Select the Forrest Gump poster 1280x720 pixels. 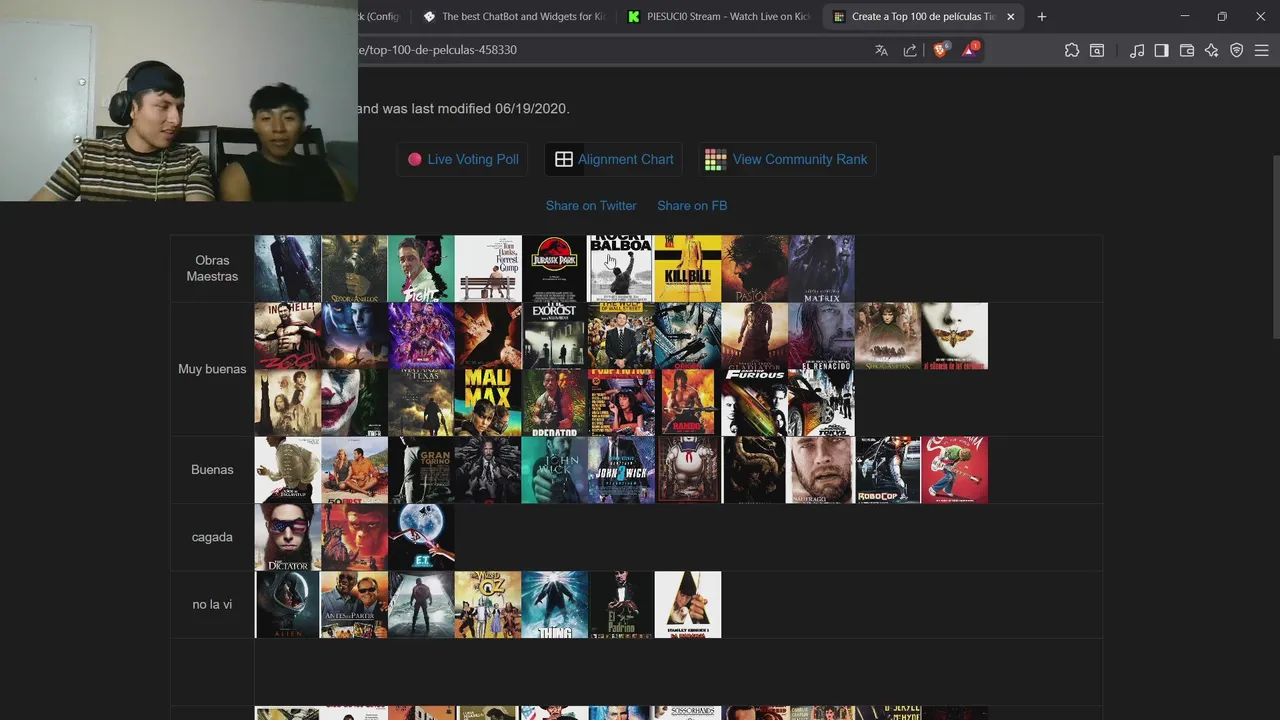[x=488, y=268]
